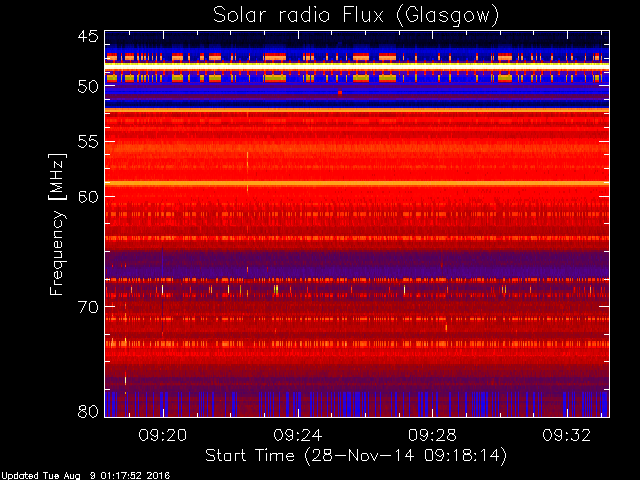Click the blue striped strip at 80 MHz
640x480 pixels.
[x=356, y=405]
